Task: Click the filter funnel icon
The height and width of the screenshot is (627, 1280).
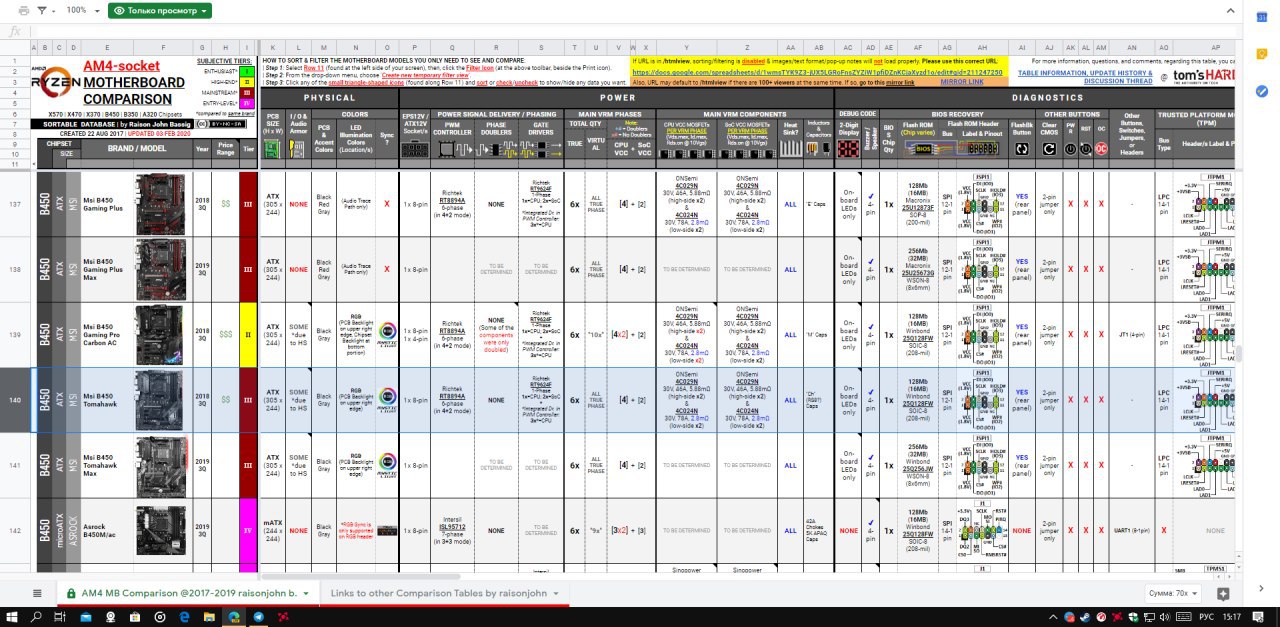Action: tap(41, 10)
